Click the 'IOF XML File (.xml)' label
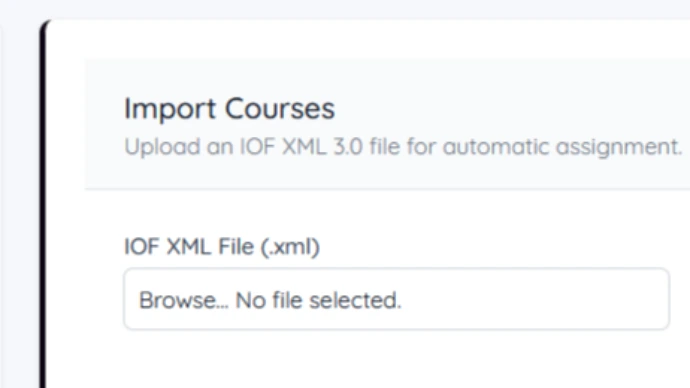The image size is (690, 388). click(x=222, y=246)
